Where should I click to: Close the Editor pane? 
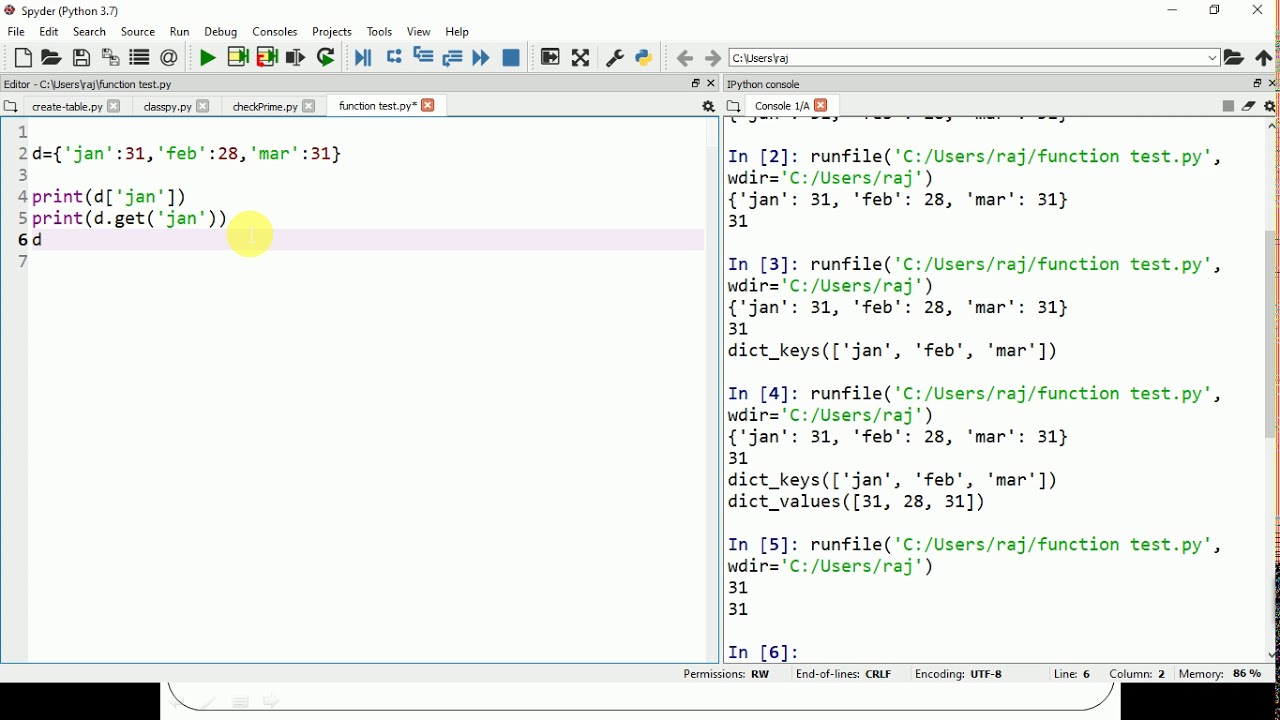[x=712, y=84]
